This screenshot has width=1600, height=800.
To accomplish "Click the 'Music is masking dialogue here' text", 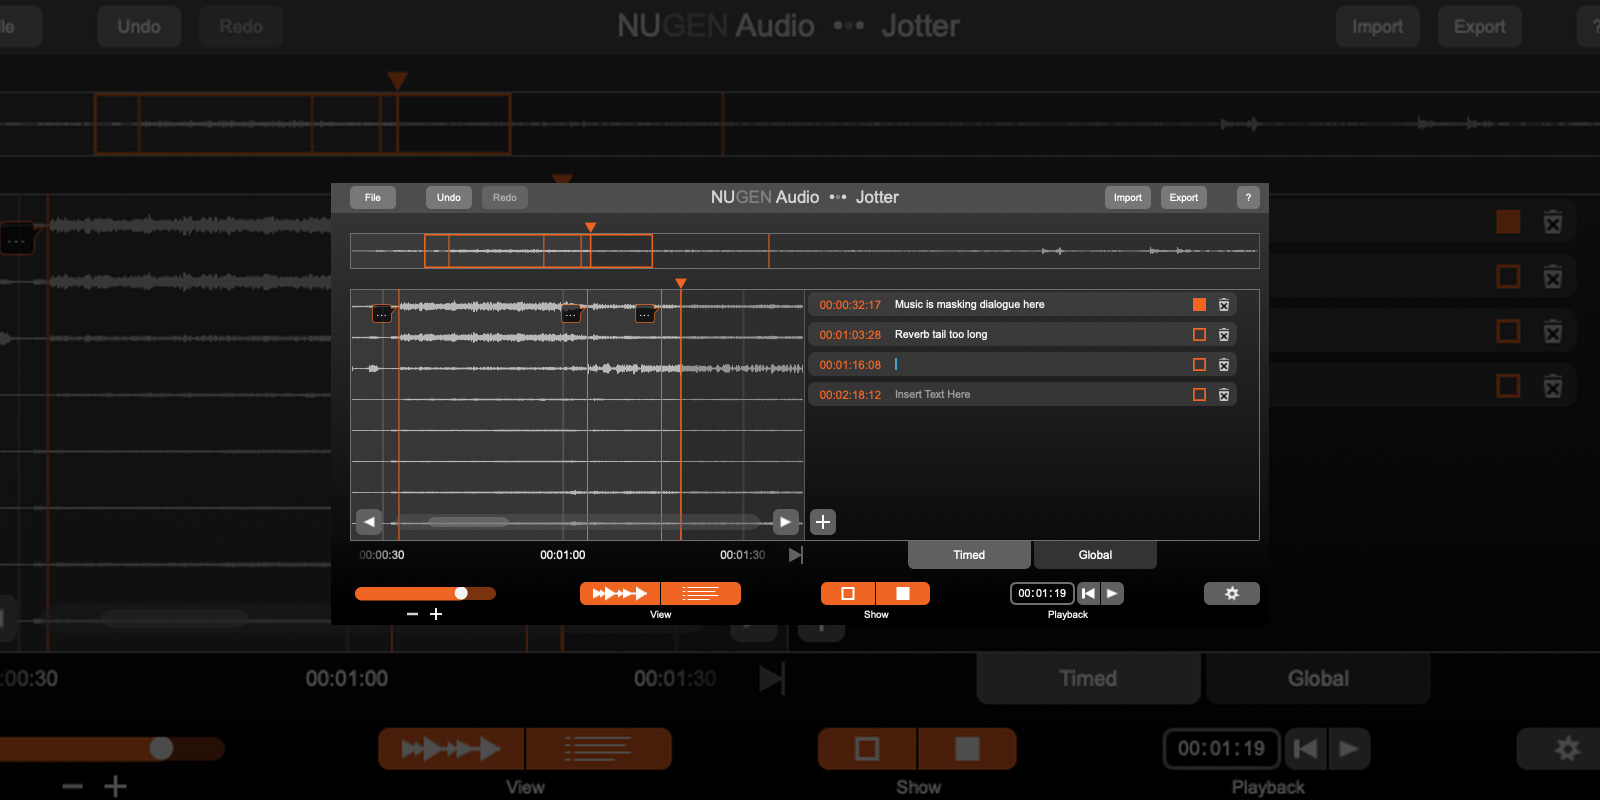I will point(969,305).
